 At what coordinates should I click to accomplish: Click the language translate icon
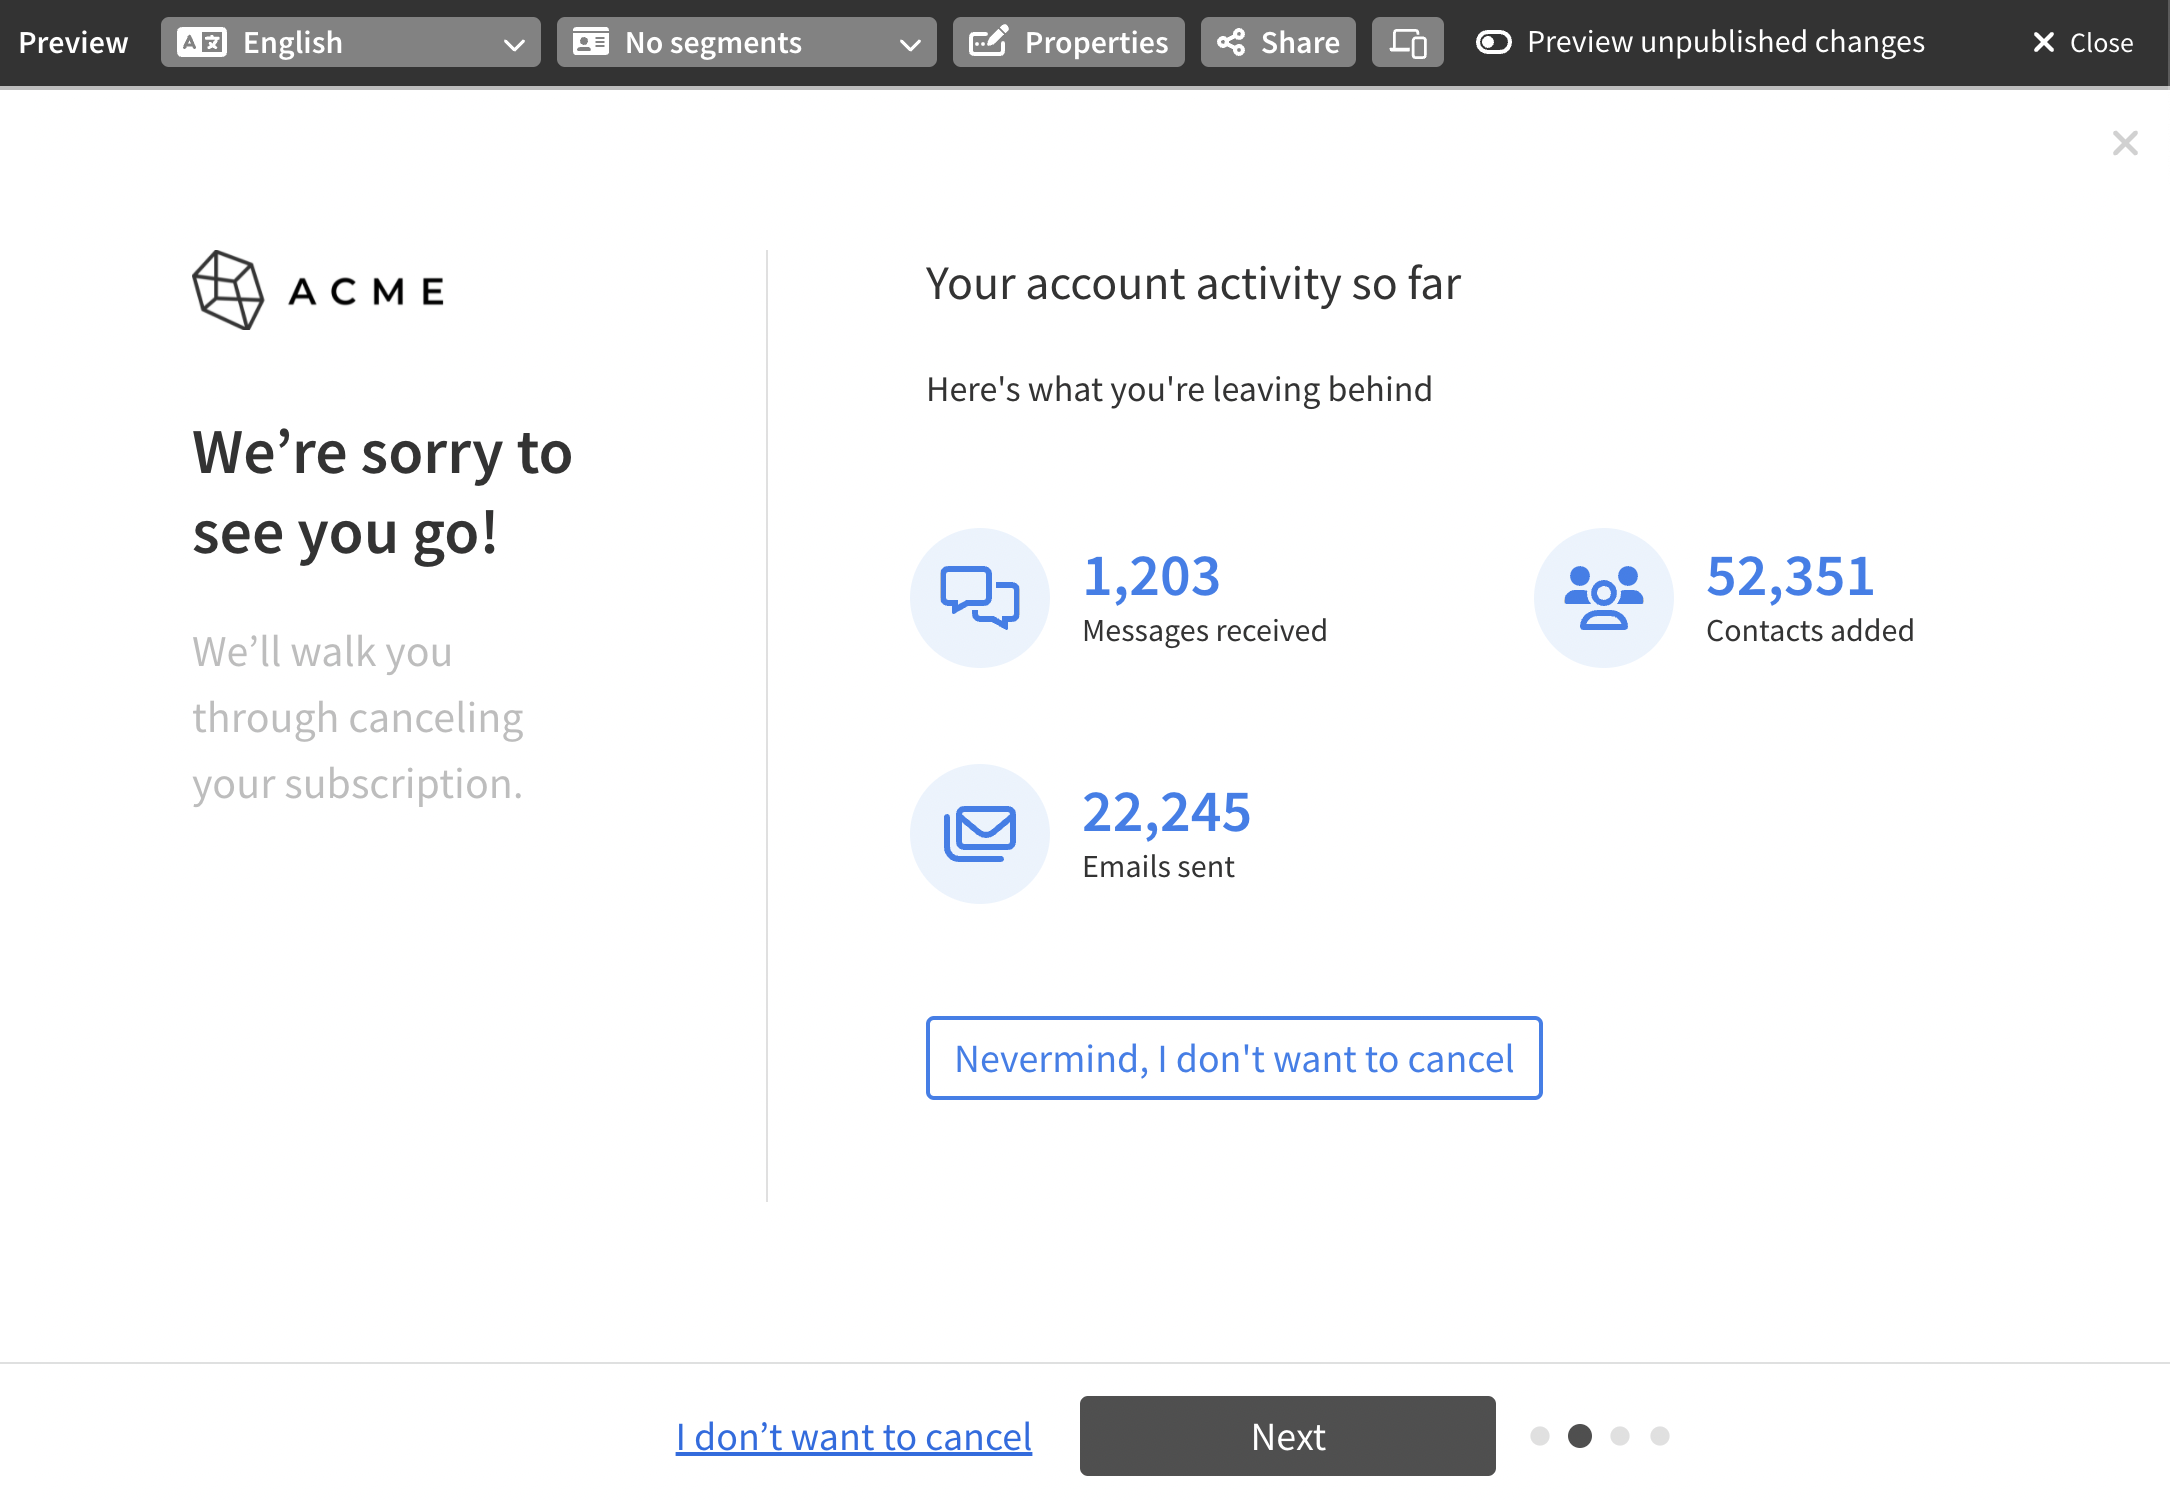(x=201, y=42)
